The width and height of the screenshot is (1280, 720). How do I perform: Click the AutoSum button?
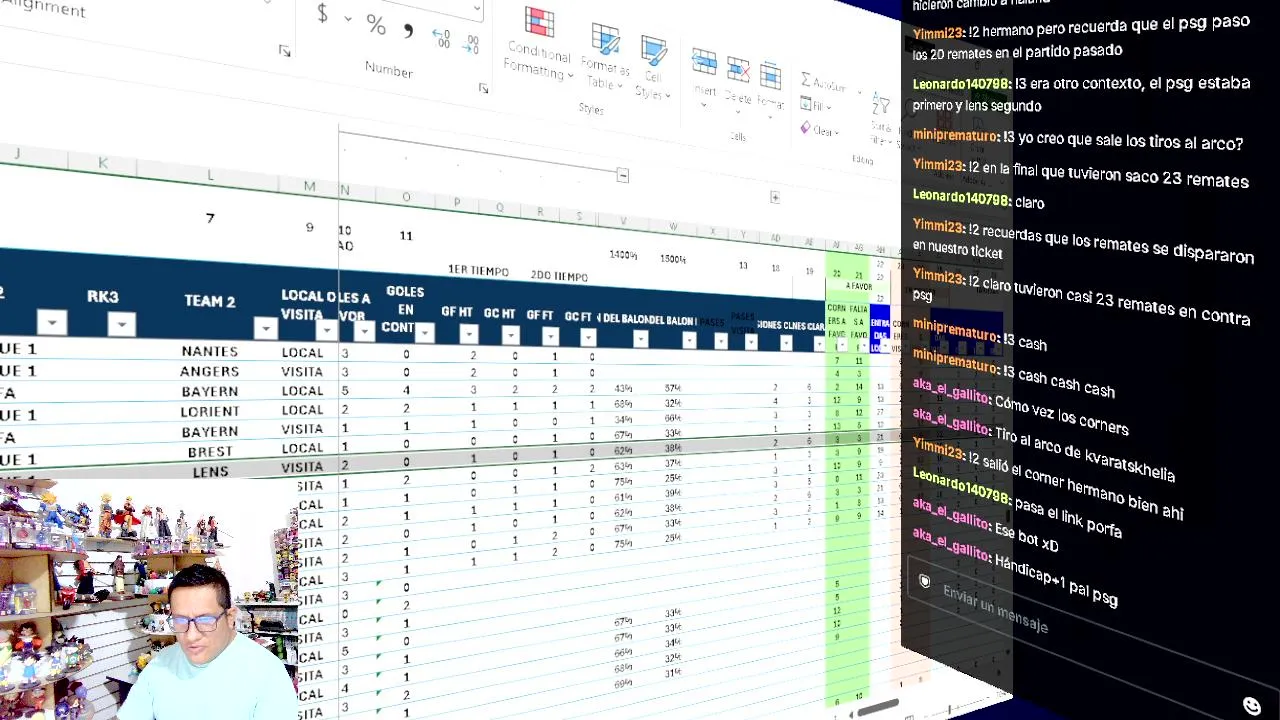tap(825, 82)
